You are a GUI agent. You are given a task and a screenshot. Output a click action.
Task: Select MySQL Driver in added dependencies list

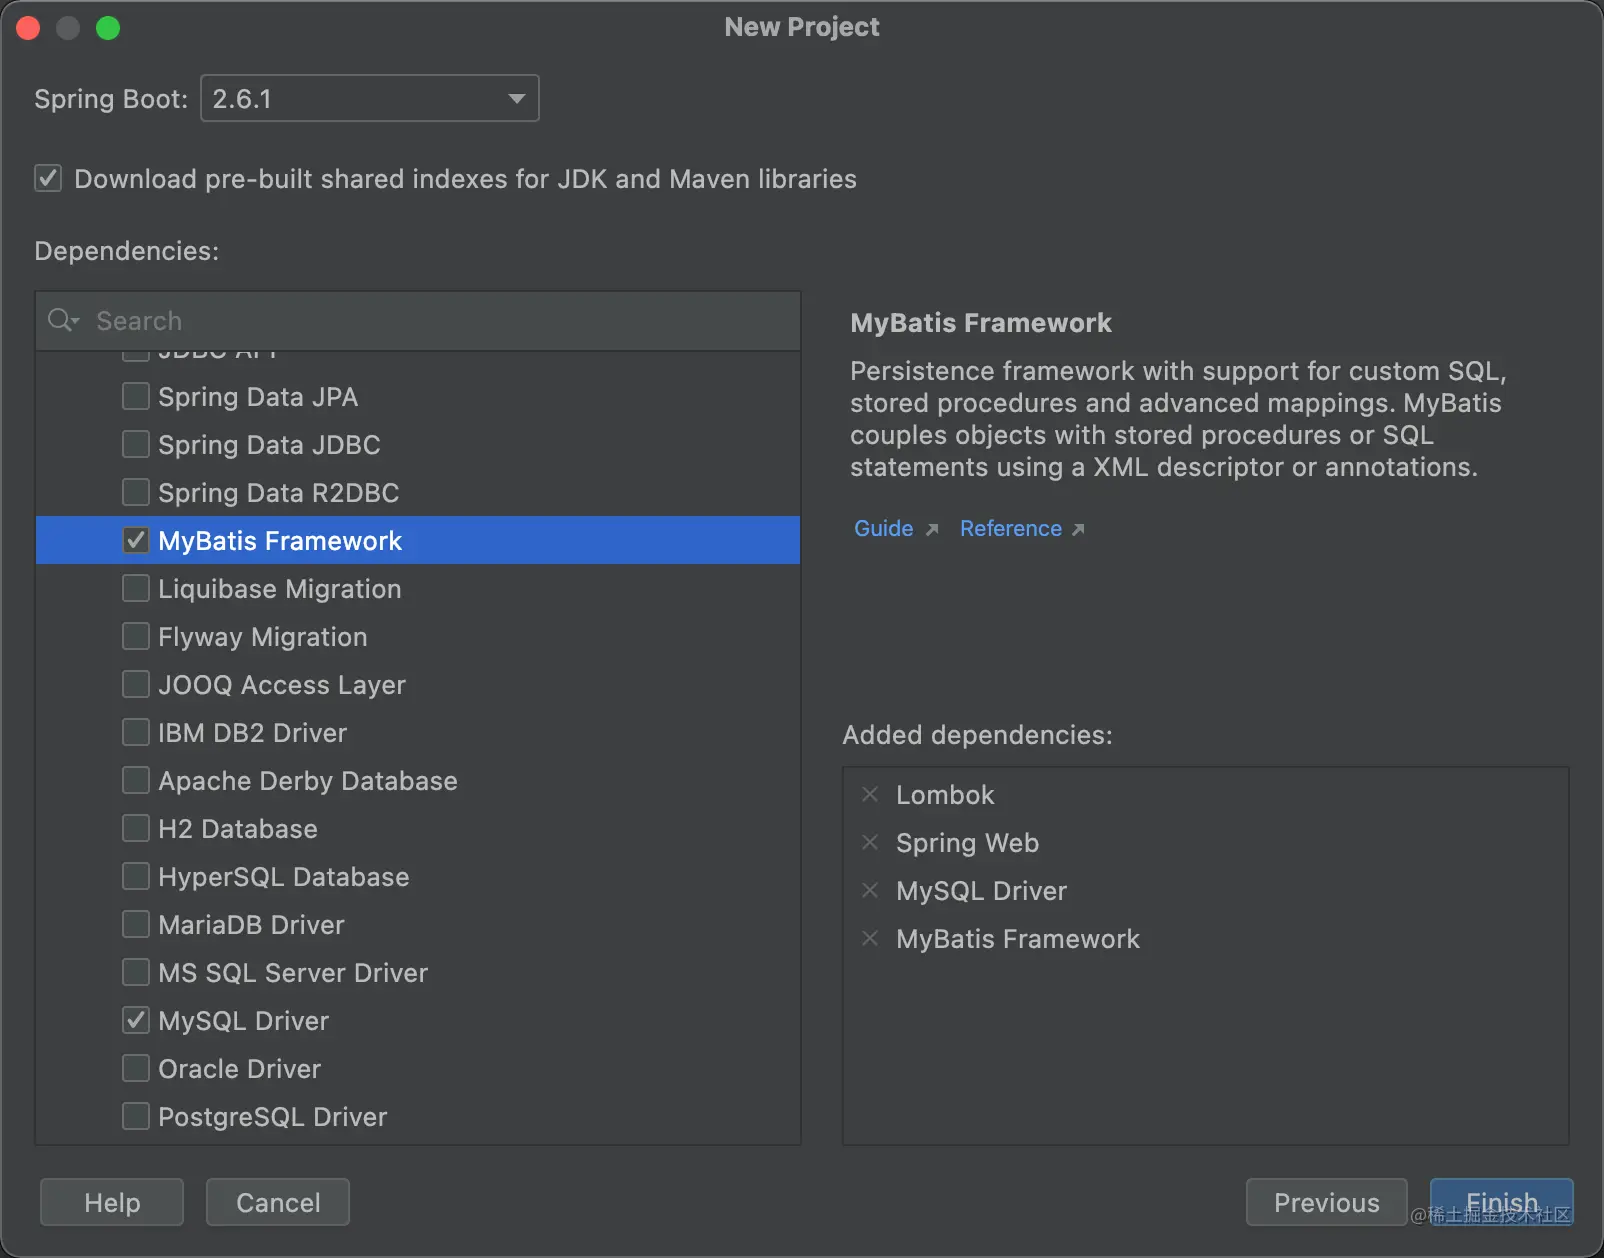(981, 890)
